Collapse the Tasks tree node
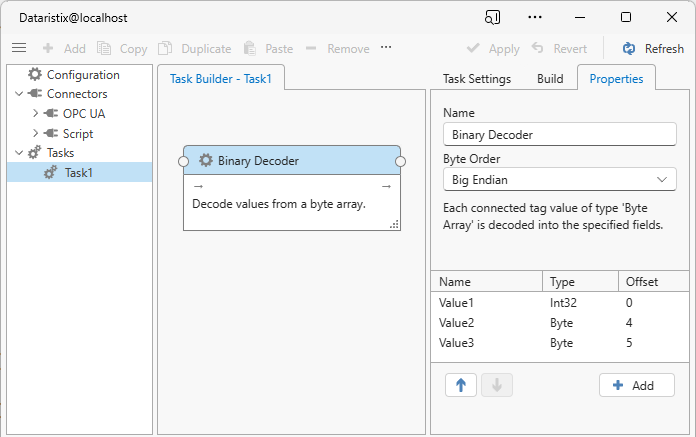Viewport: 696px width, 437px height. click(x=18, y=153)
